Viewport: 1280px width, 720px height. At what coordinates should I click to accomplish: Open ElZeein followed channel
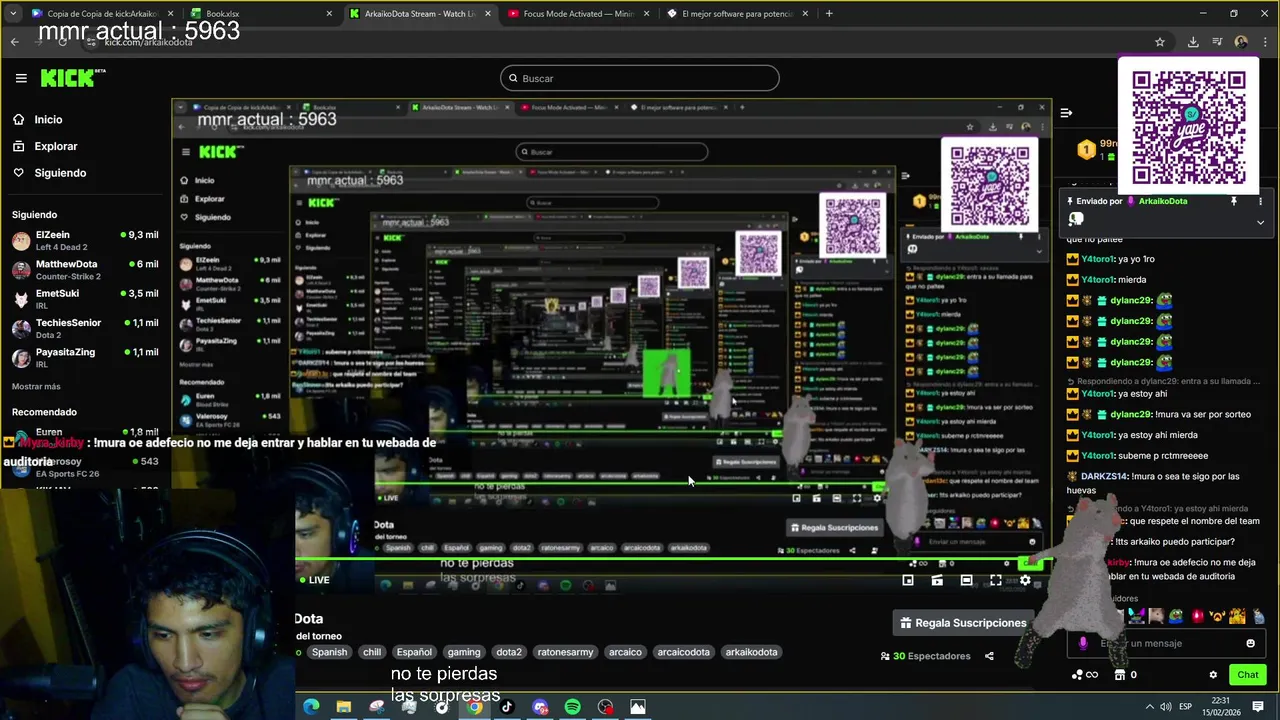(x=85, y=241)
